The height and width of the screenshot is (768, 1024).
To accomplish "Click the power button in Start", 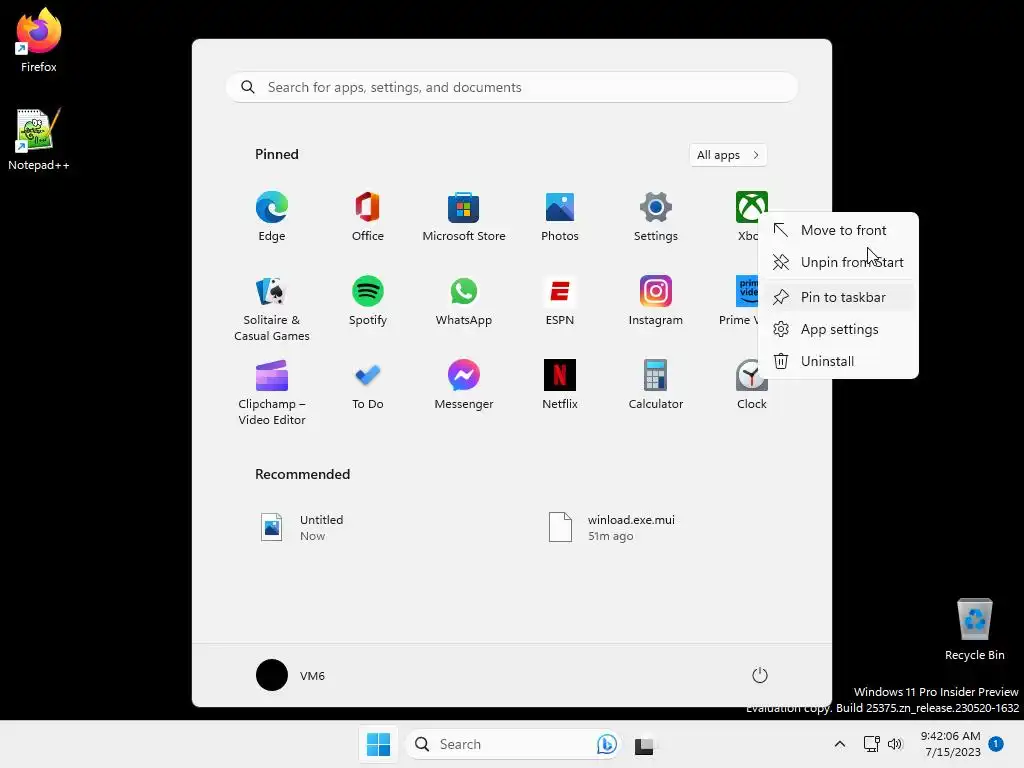I will (x=760, y=675).
